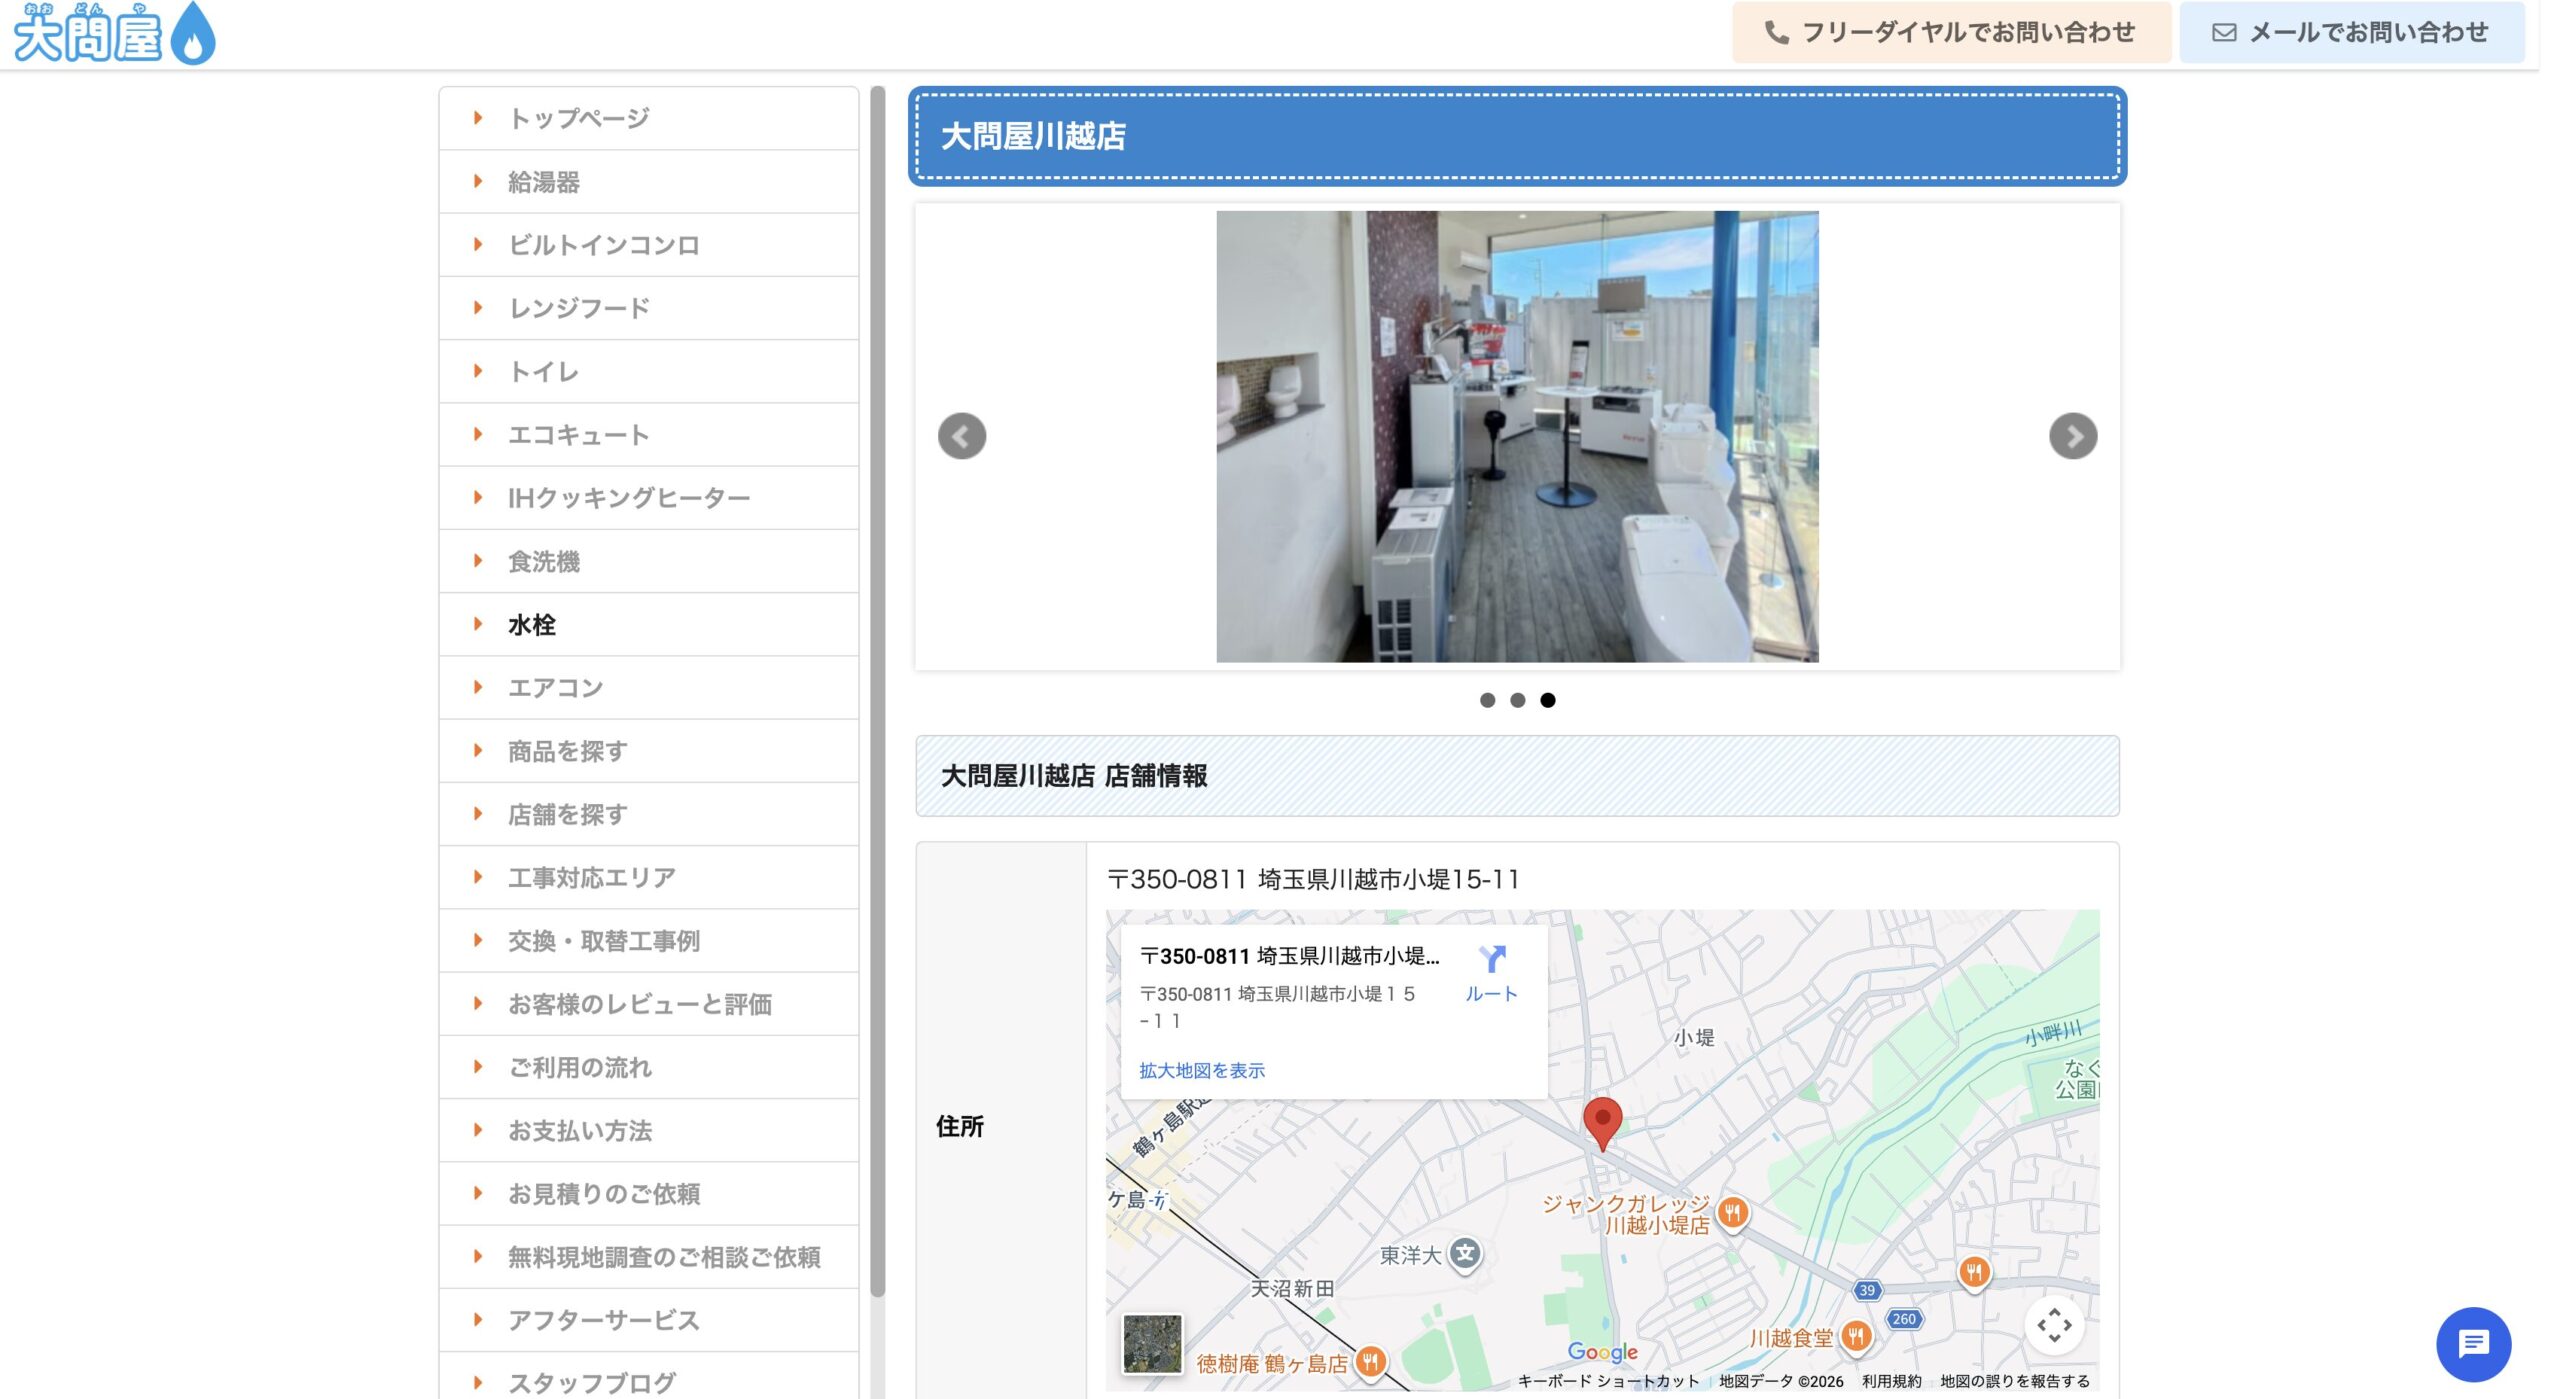Open the chat bubble widget
Viewport: 2560px width, 1399px height.
(2472, 1343)
